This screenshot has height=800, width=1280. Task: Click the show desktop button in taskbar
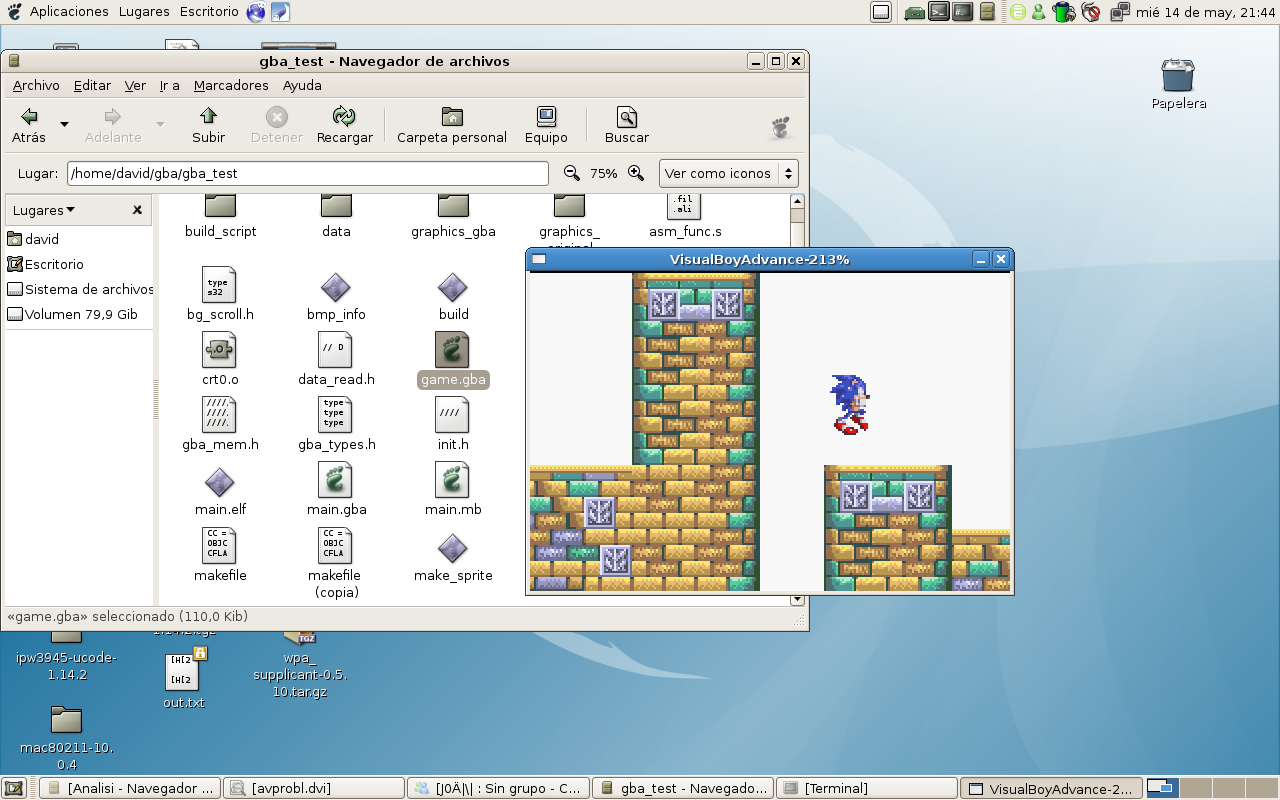click(x=14, y=788)
